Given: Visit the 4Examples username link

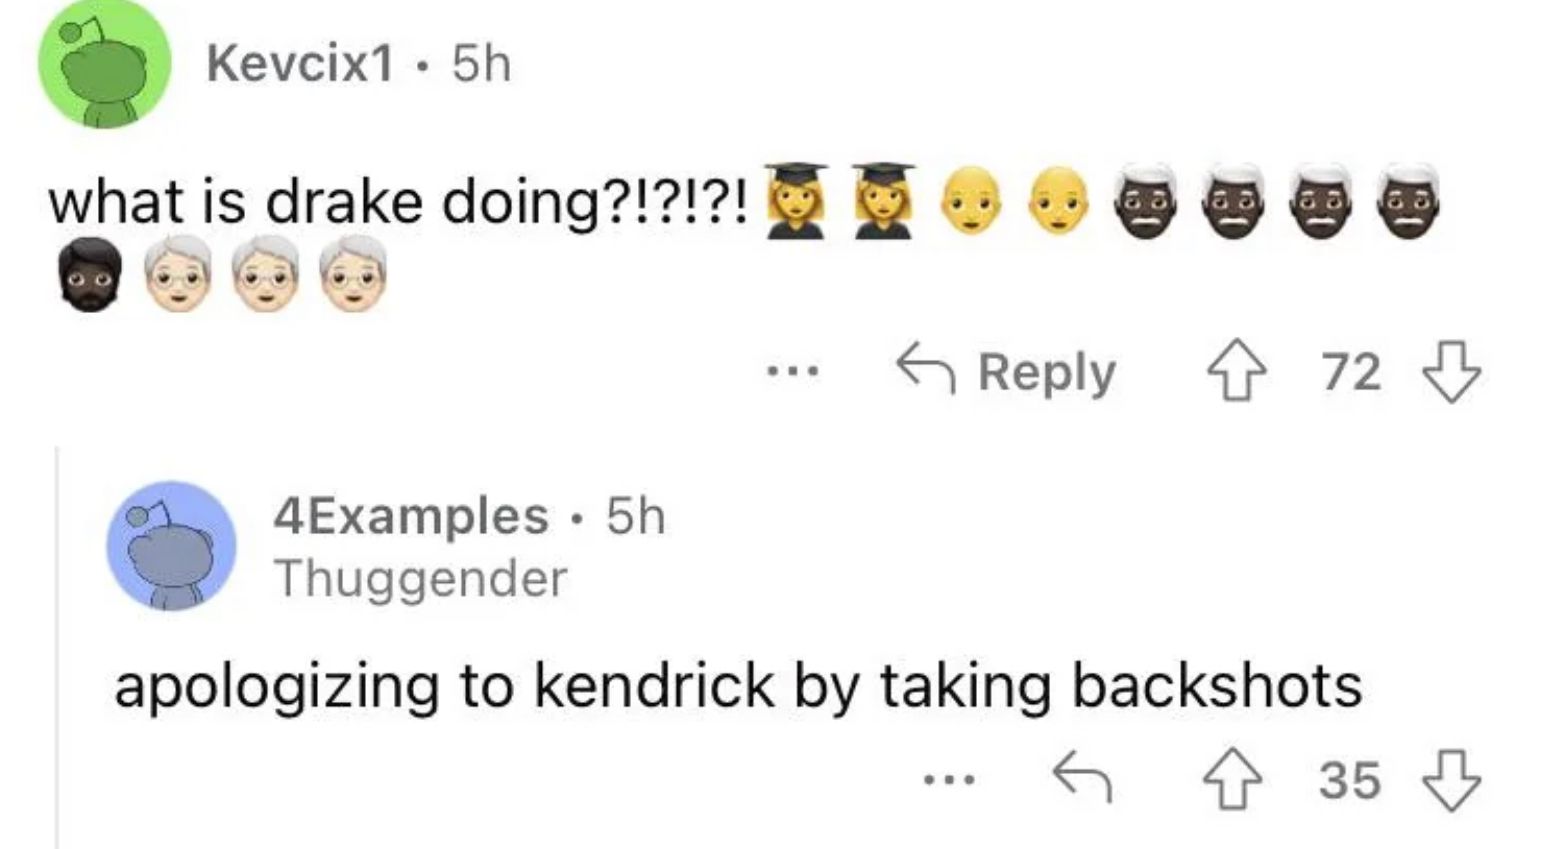Looking at the screenshot, I should tap(410, 516).
